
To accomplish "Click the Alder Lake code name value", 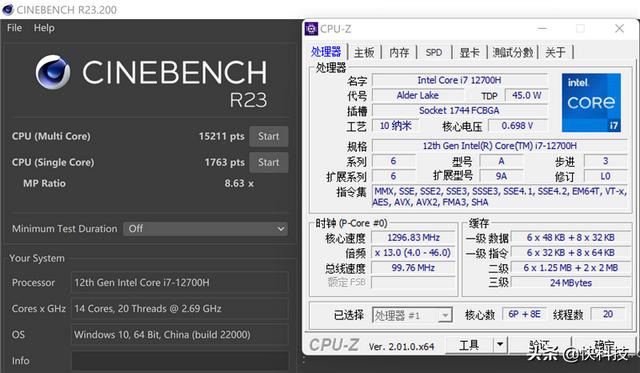I will click(x=418, y=95).
